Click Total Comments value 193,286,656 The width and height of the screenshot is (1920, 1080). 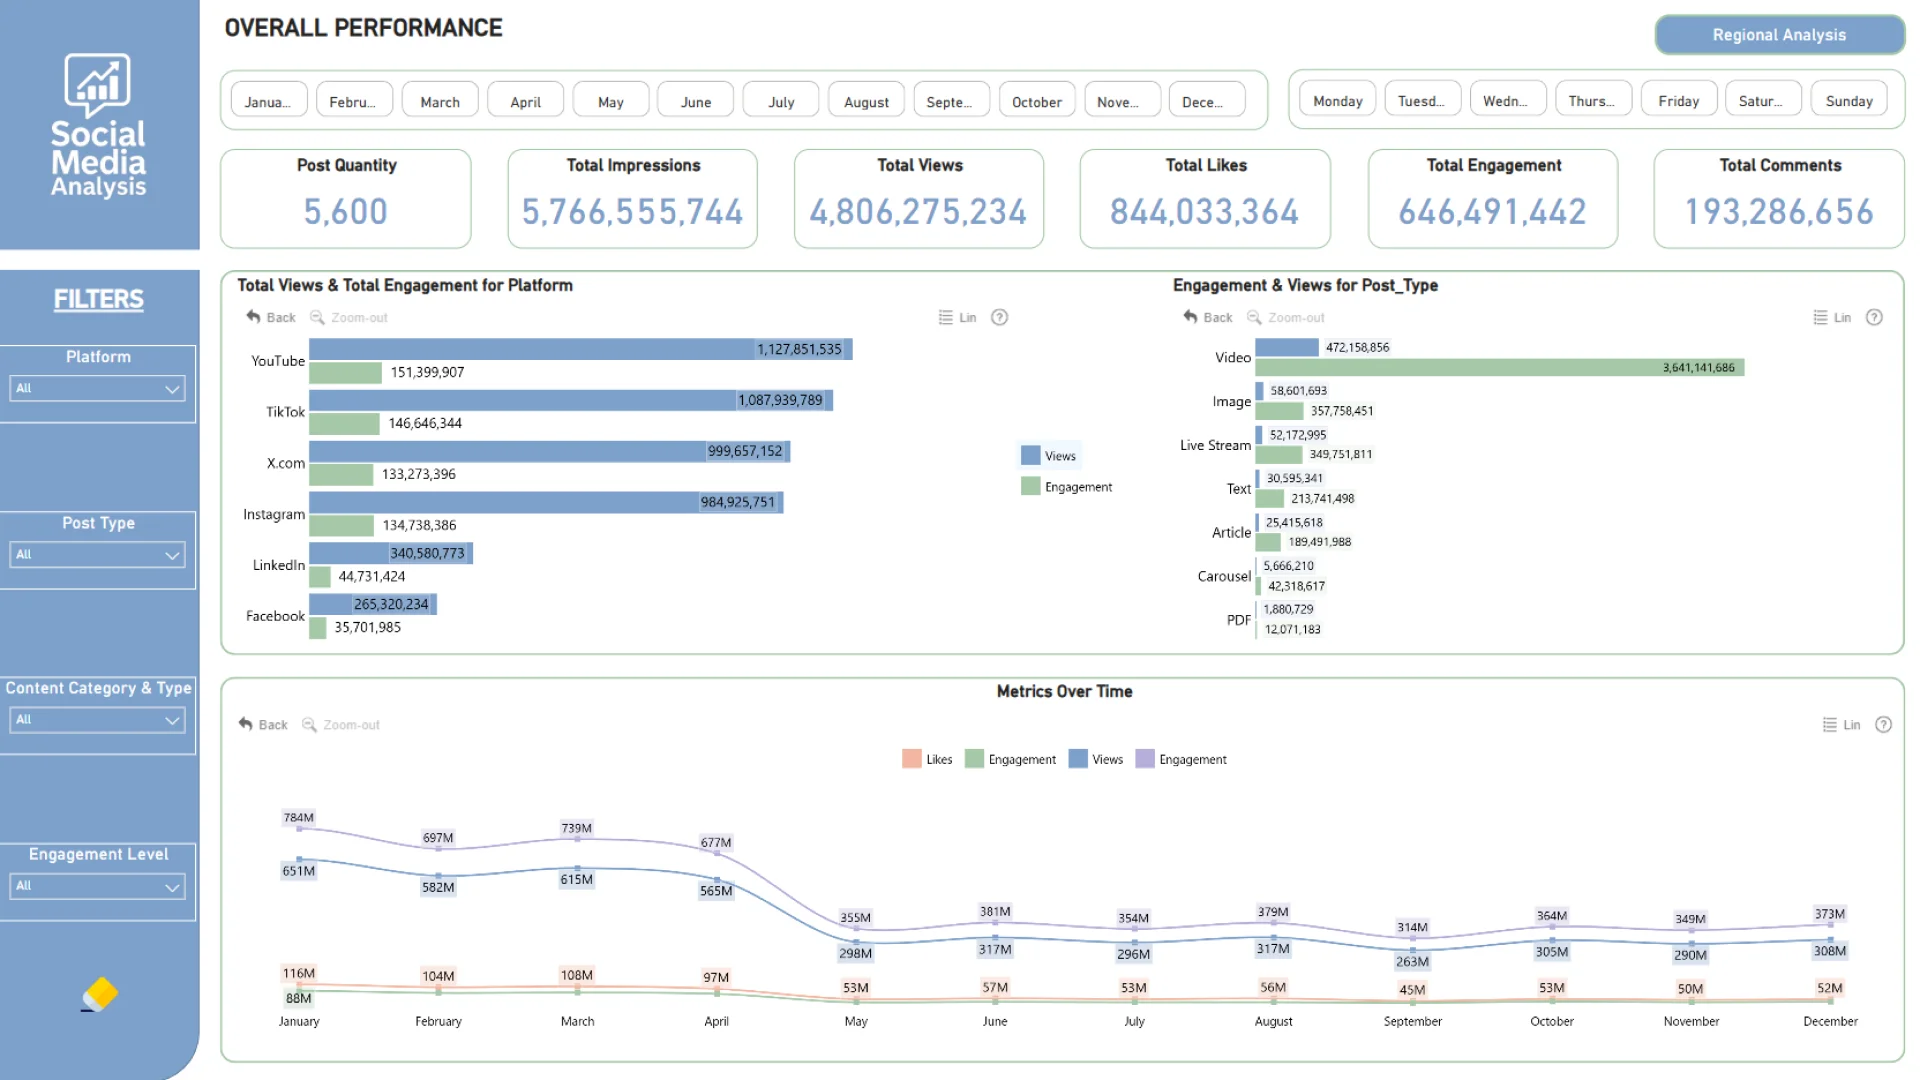tap(1779, 212)
